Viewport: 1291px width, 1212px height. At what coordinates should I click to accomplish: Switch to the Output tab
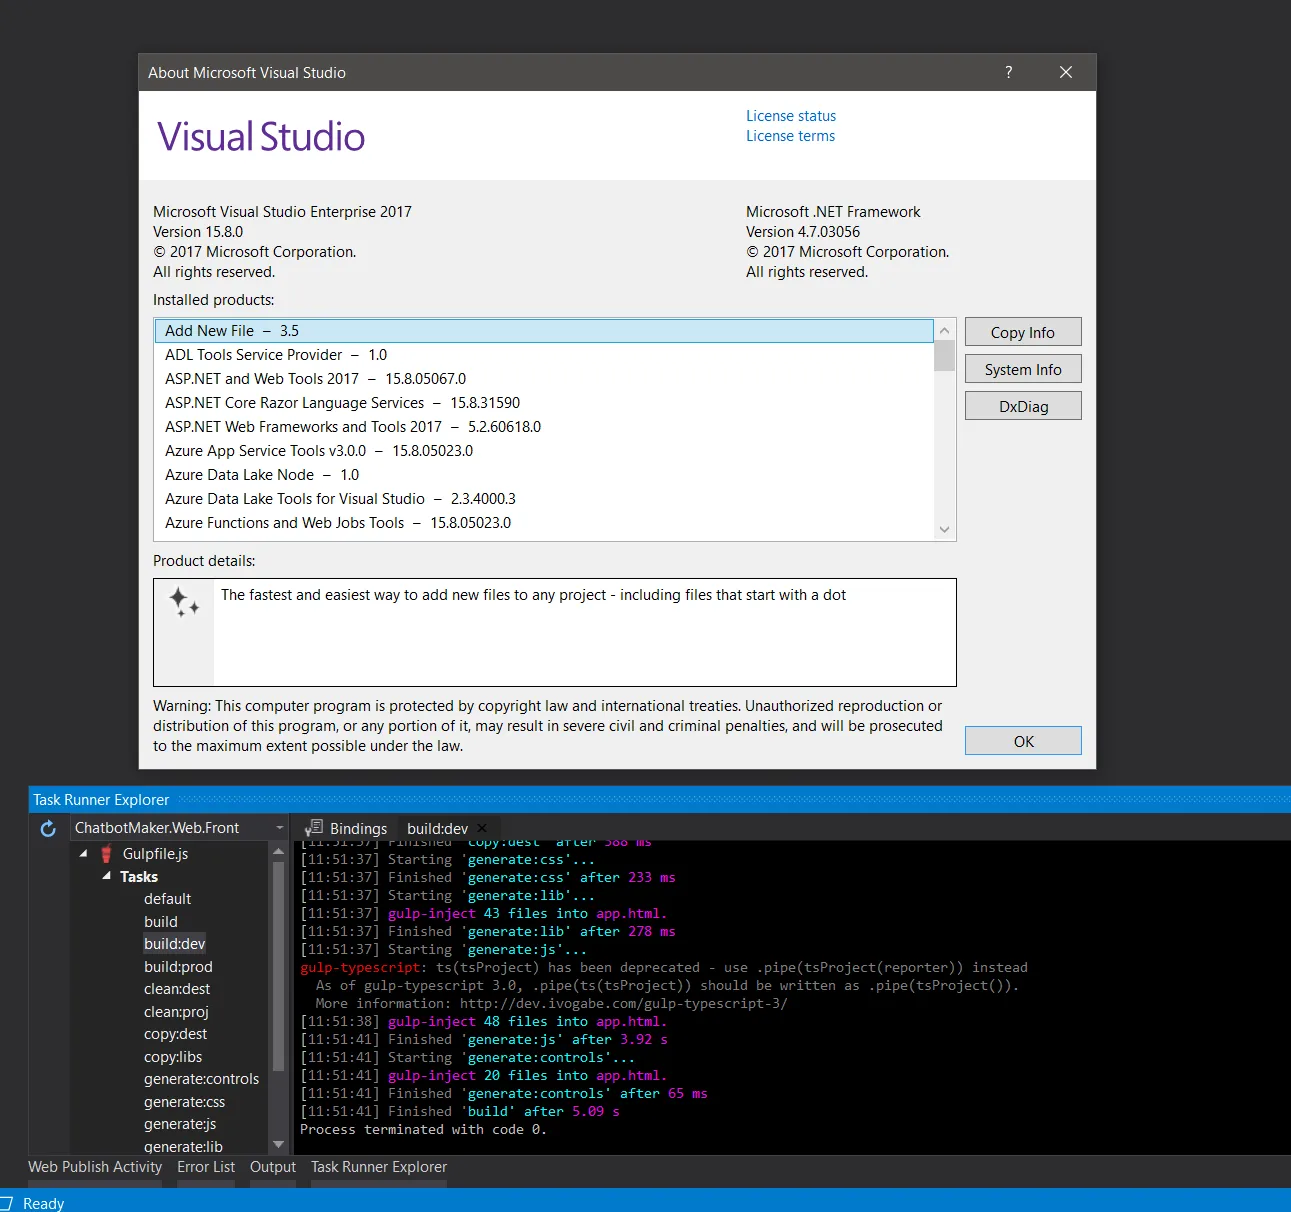pyautogui.click(x=273, y=1167)
